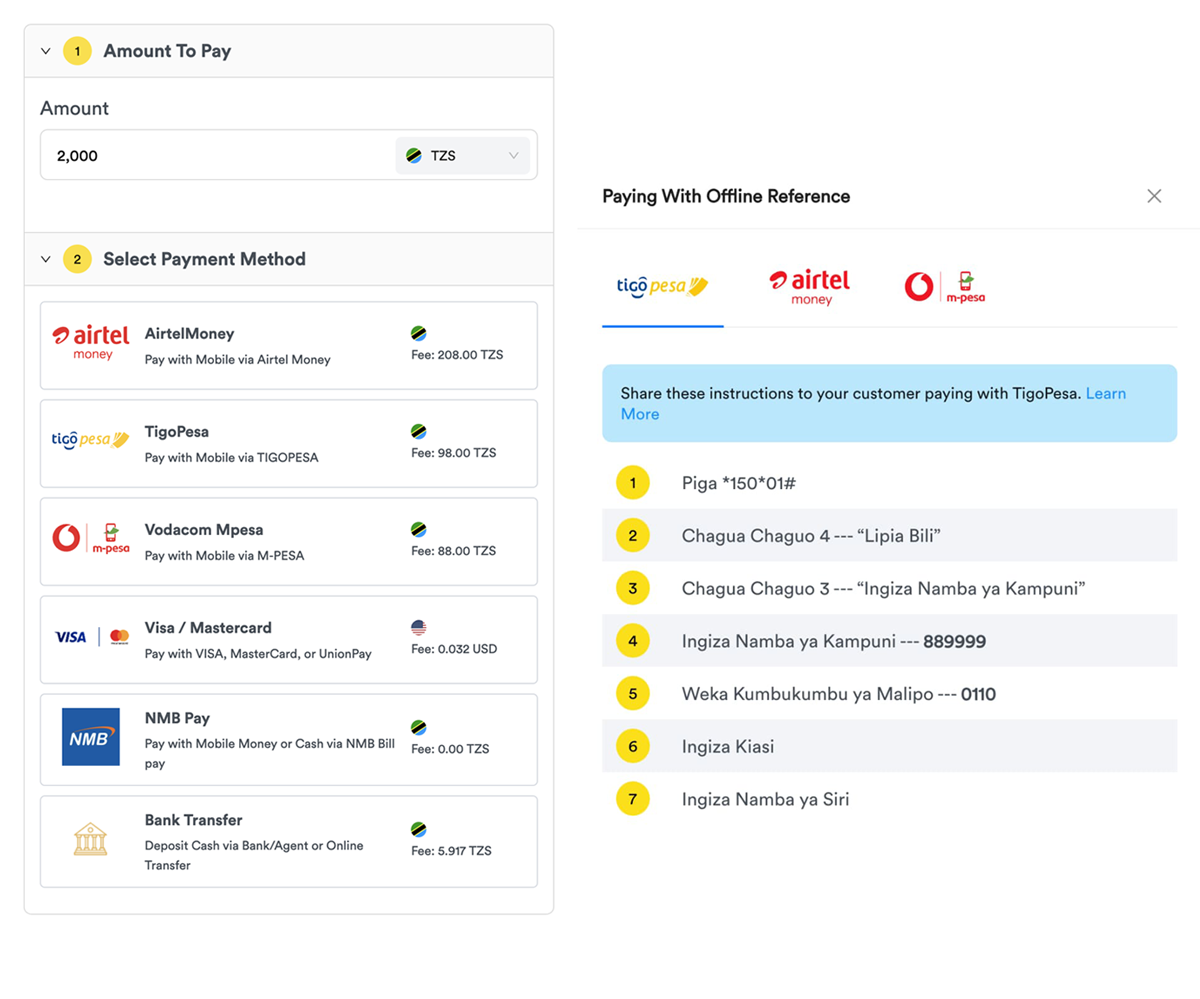Click the NMB bank logo icon
The height and width of the screenshot is (999, 1200).
click(90, 737)
